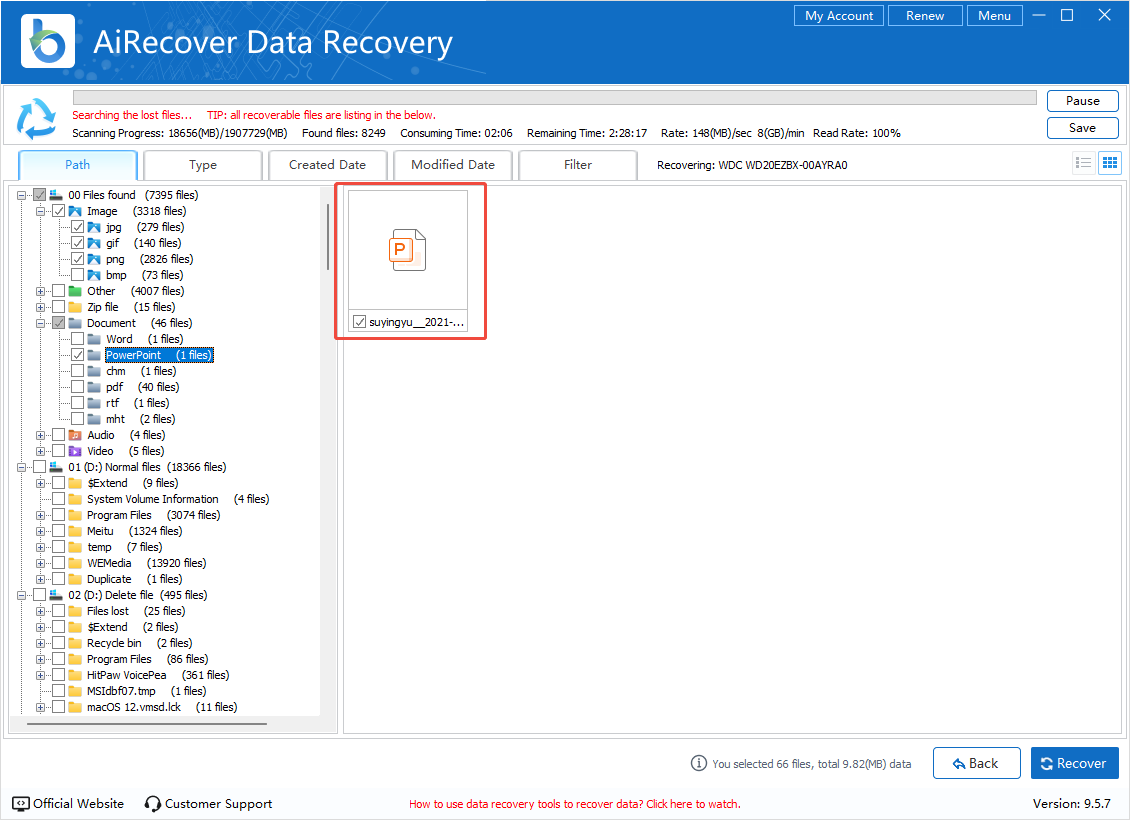1130x820 pixels.
Task: Expand the Other folder node
Action: tap(41, 291)
